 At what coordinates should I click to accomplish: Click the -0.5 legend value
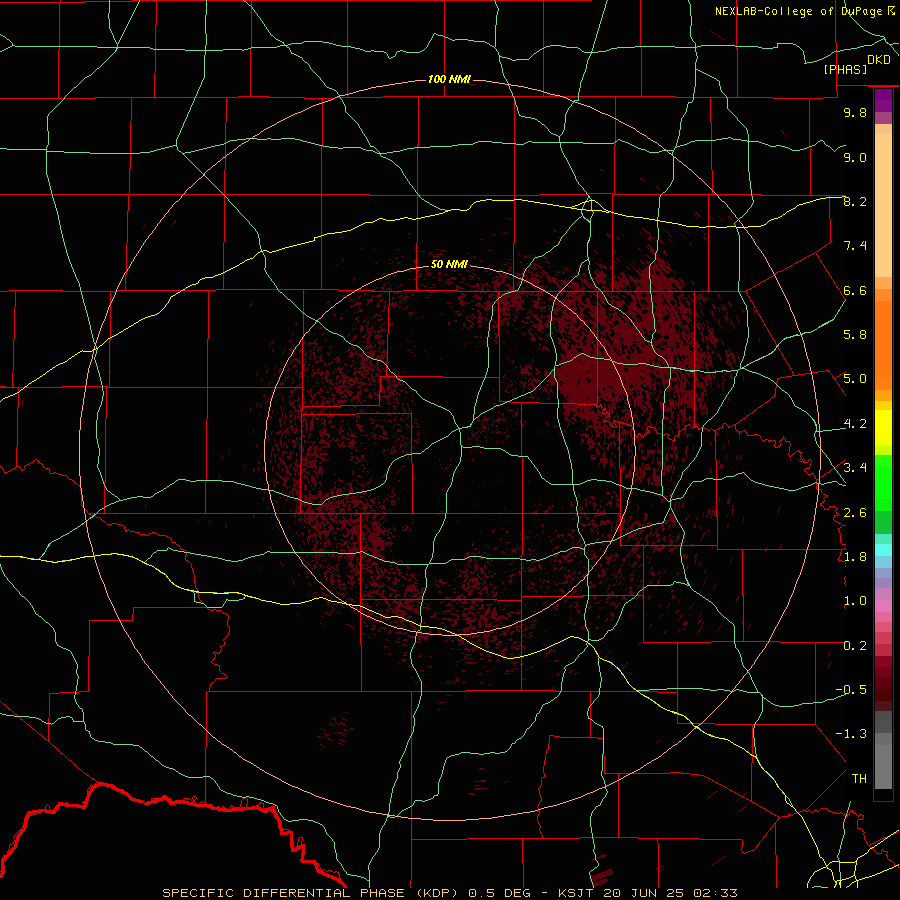click(x=851, y=690)
